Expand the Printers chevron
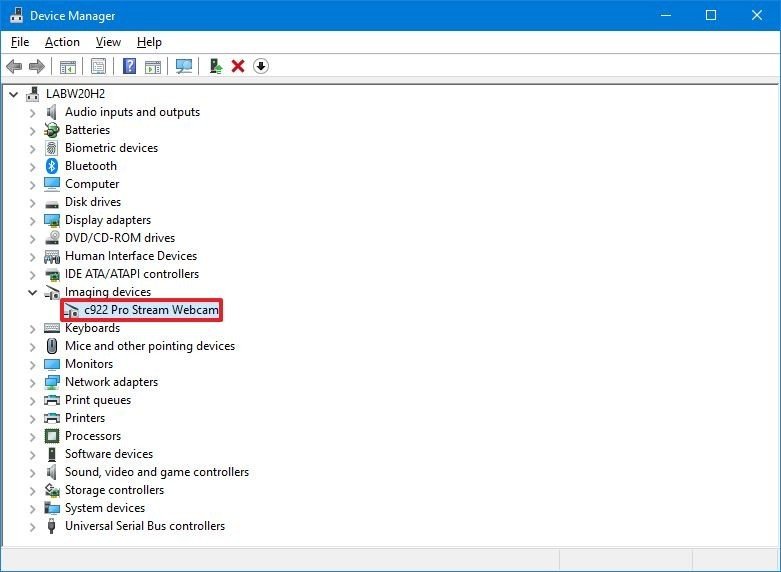781x572 pixels. pos(33,419)
